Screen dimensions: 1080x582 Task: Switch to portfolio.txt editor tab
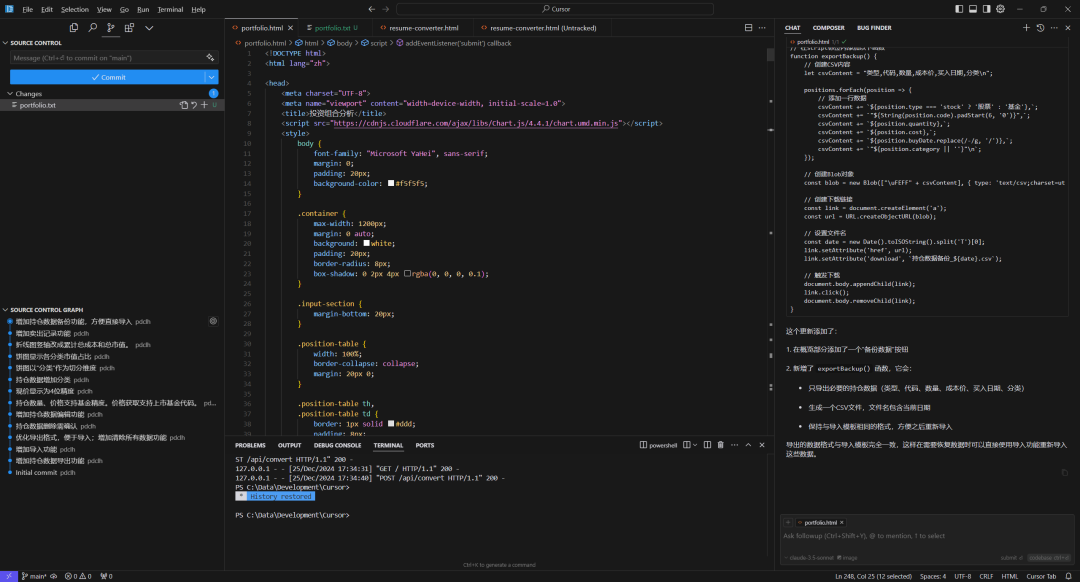click(333, 28)
